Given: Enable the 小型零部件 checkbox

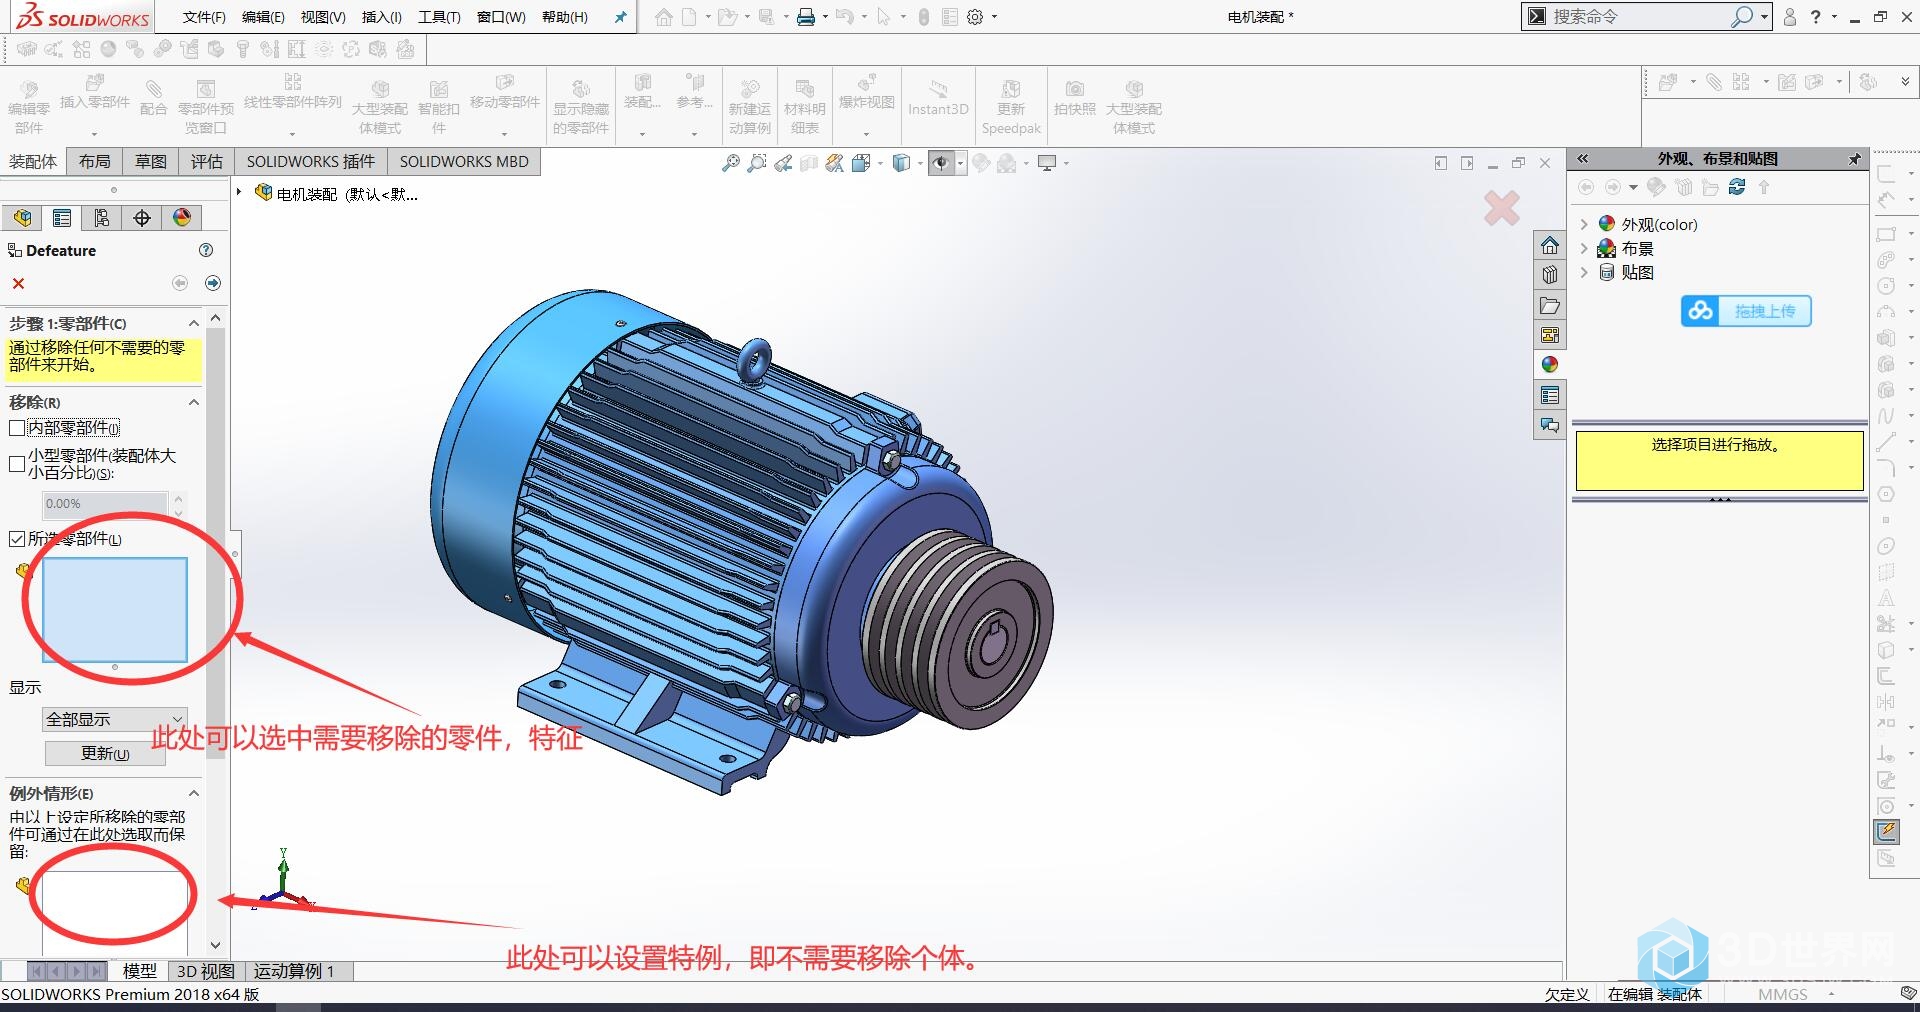Looking at the screenshot, I should (17, 464).
